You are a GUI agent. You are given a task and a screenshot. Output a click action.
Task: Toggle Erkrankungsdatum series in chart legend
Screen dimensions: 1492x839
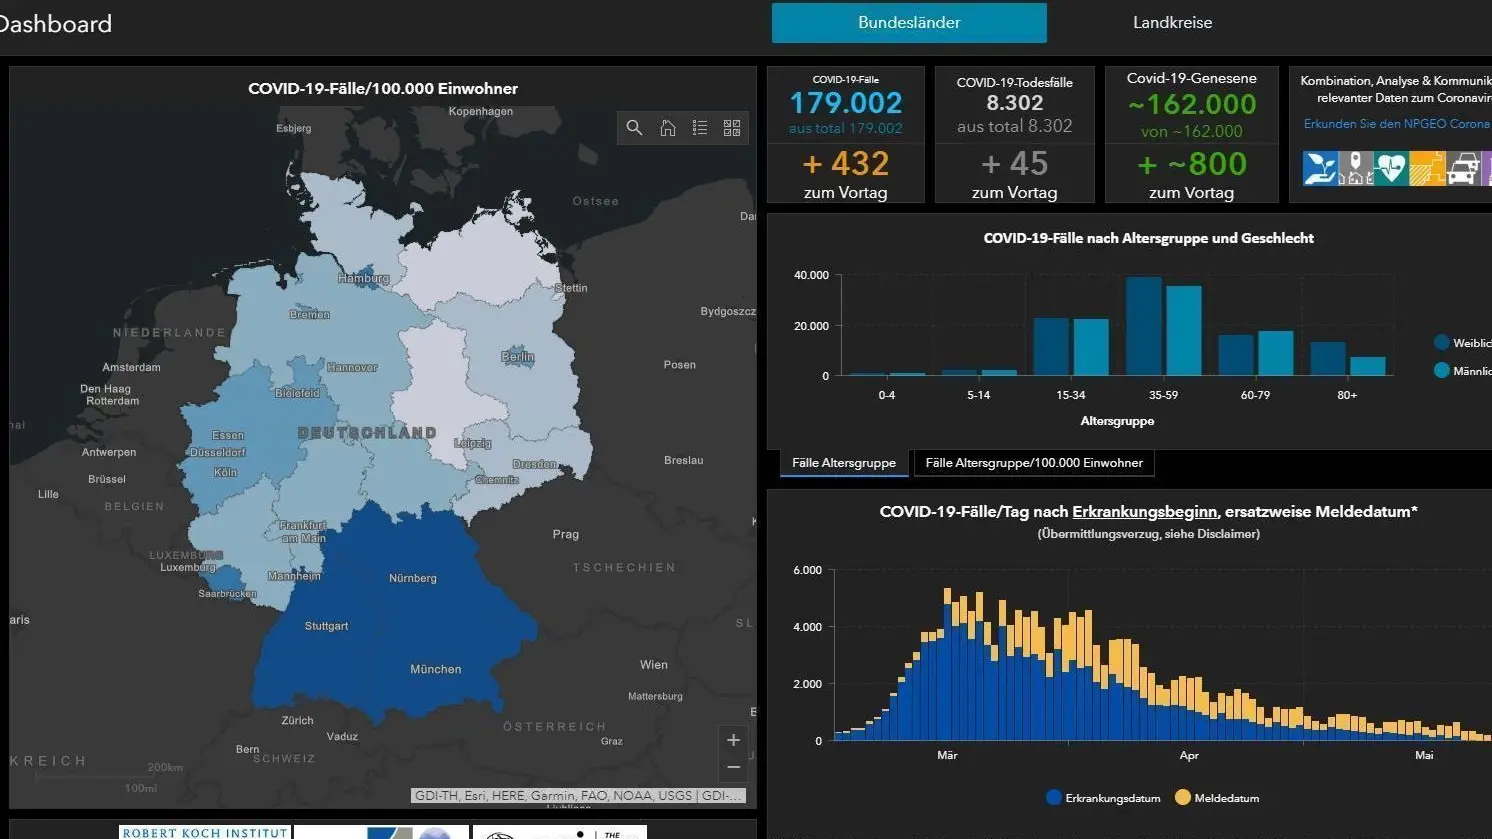[1103, 798]
